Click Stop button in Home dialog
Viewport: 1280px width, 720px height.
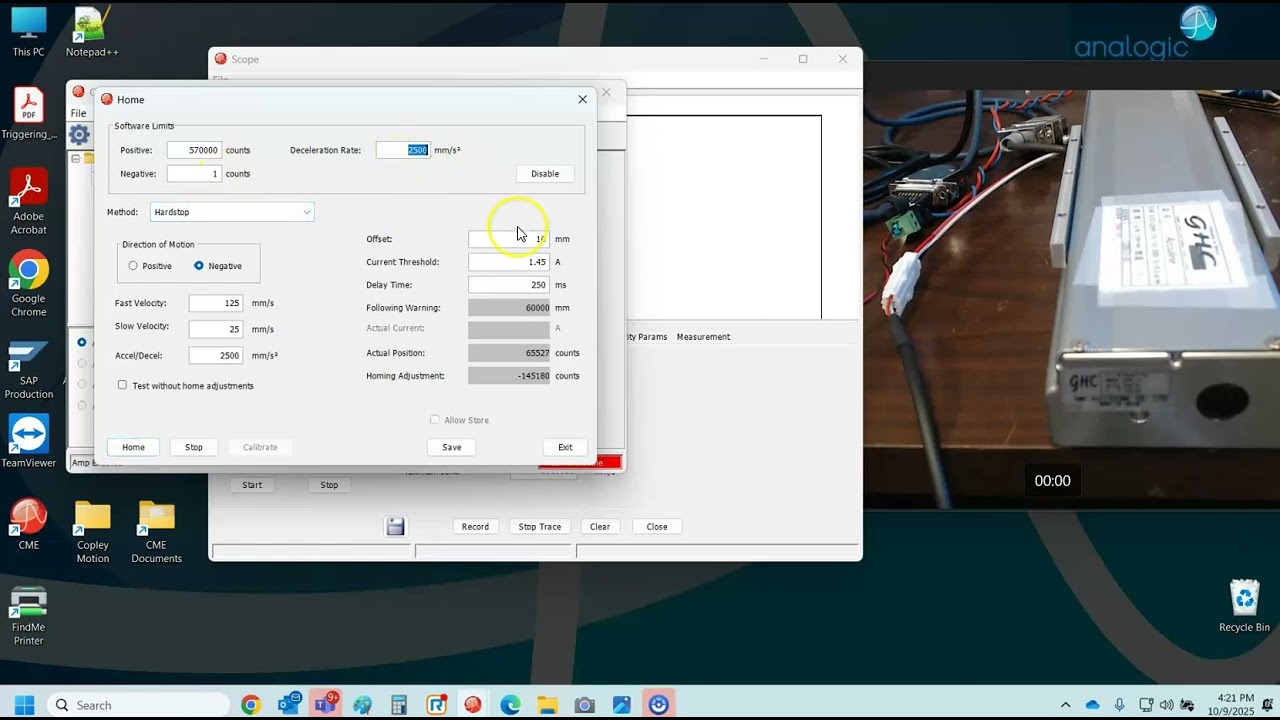(x=194, y=447)
